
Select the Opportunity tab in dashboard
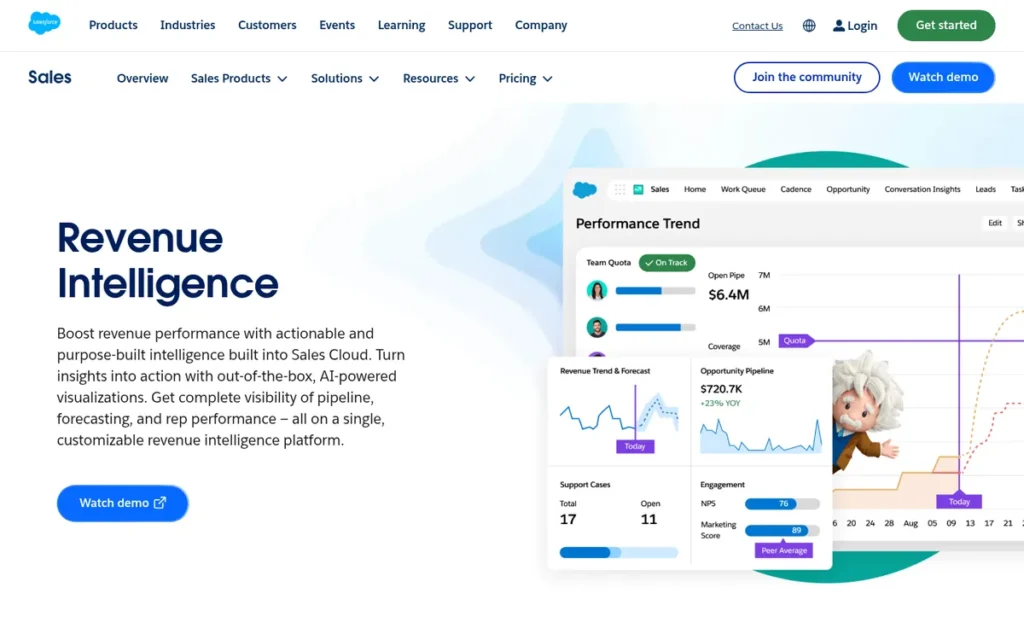coord(848,189)
